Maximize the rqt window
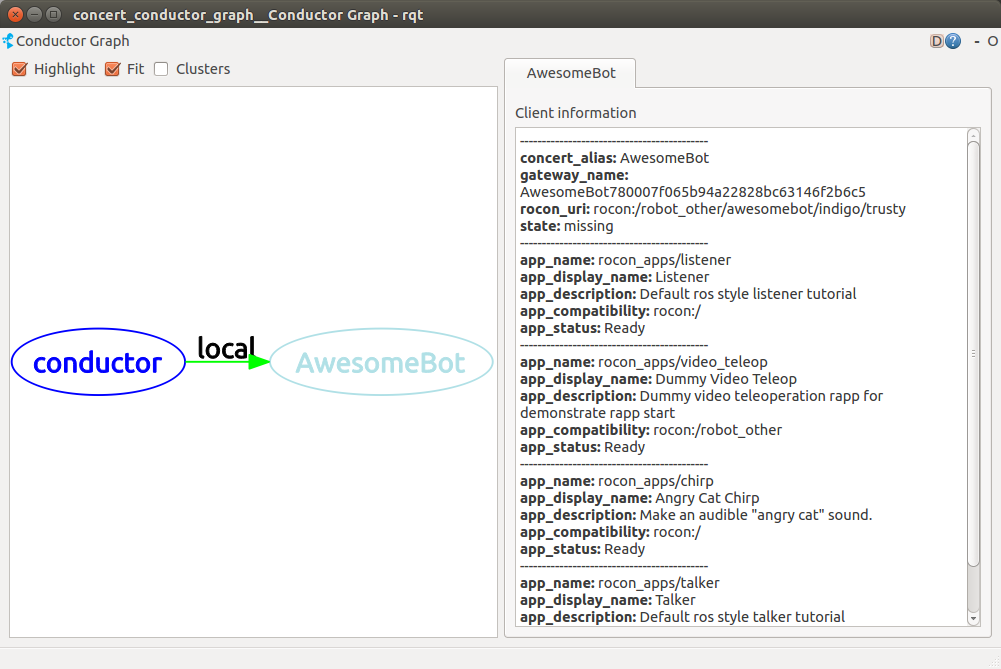 pyautogui.click(x=53, y=14)
